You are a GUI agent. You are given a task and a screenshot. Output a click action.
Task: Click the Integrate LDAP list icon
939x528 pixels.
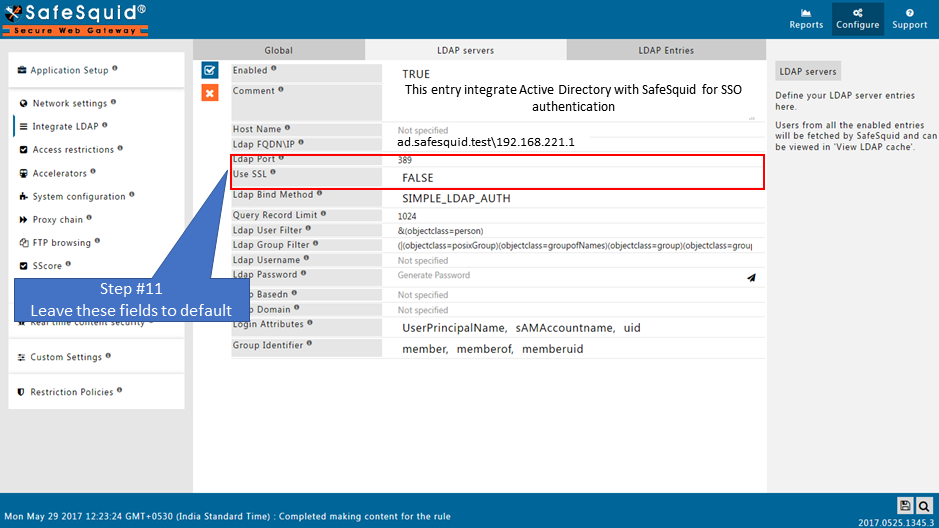click(x=23, y=126)
